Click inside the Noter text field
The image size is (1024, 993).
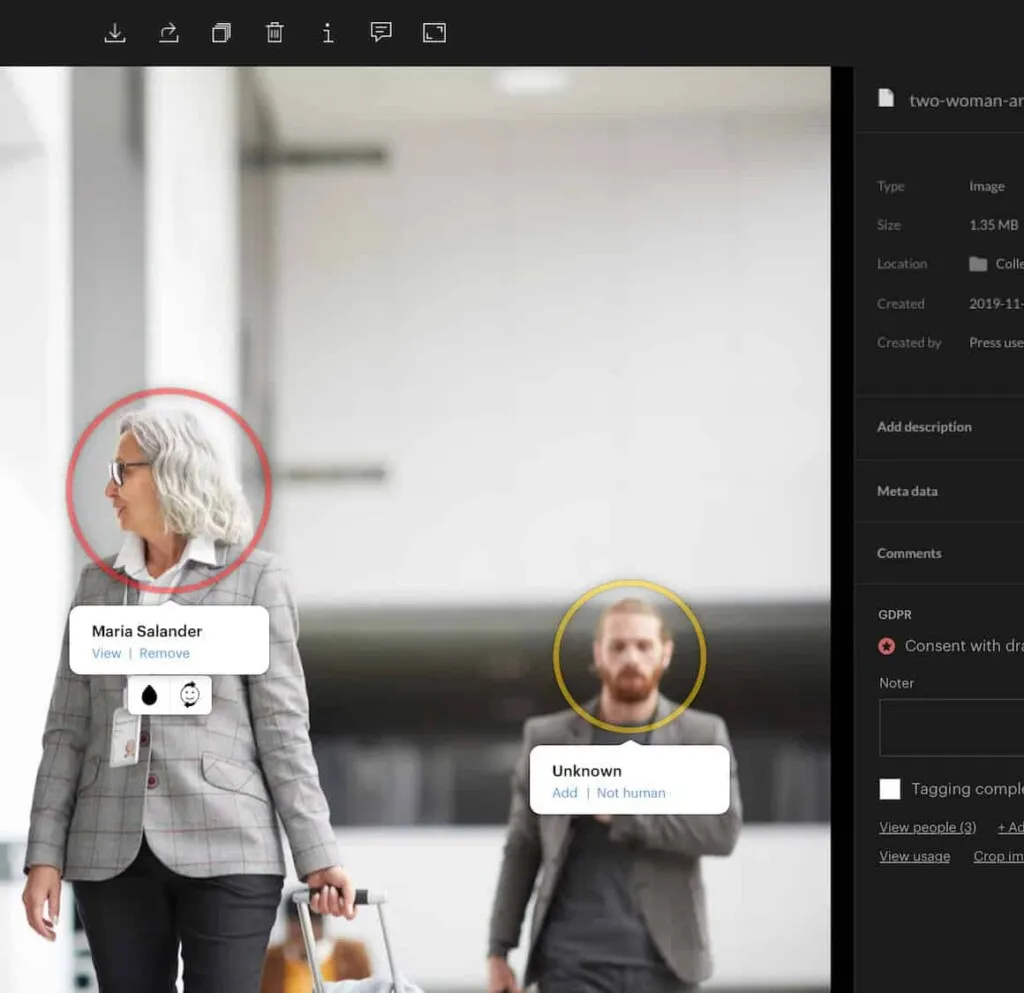point(952,727)
